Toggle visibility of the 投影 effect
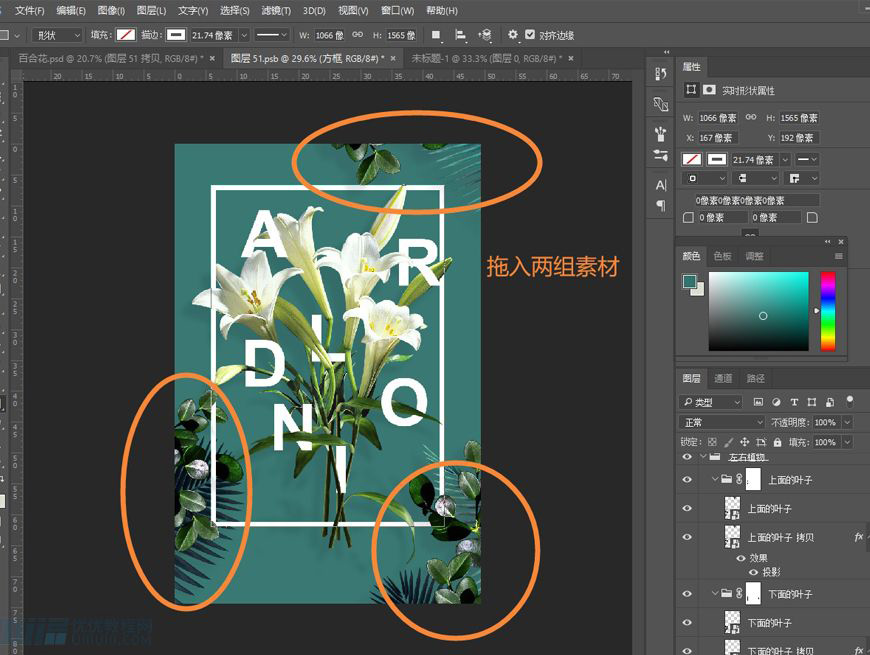The width and height of the screenshot is (870, 655). [x=754, y=570]
